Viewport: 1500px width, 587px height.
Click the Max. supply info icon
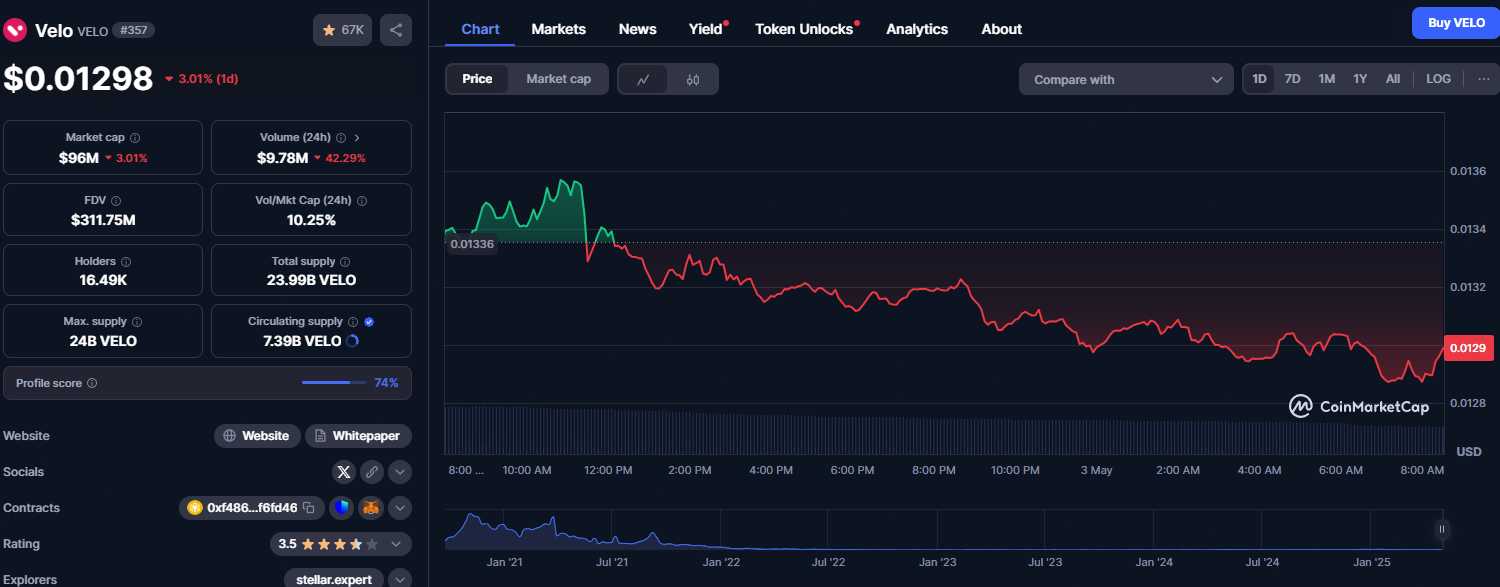point(137,322)
